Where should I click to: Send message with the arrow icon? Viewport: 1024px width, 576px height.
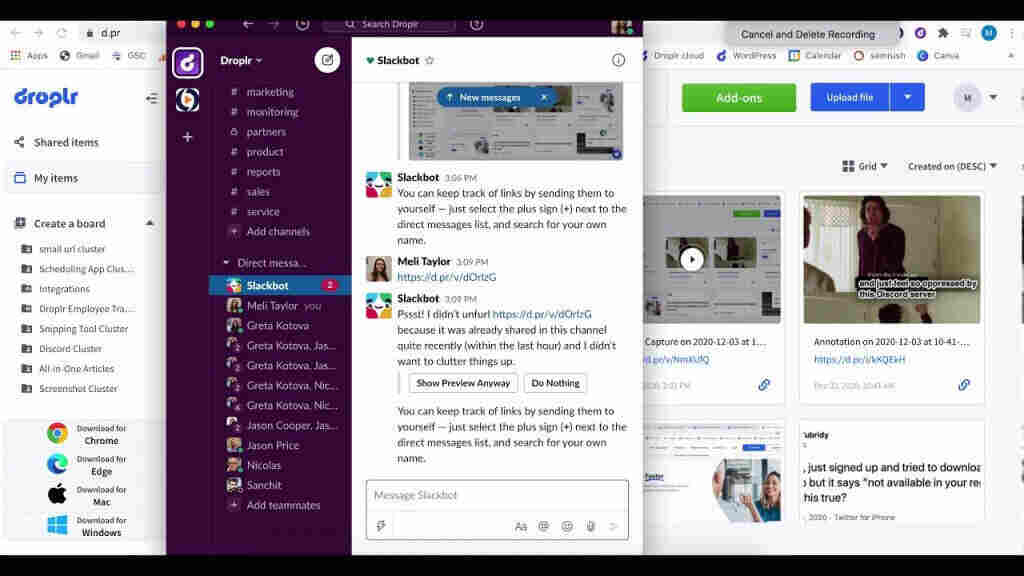(x=613, y=526)
